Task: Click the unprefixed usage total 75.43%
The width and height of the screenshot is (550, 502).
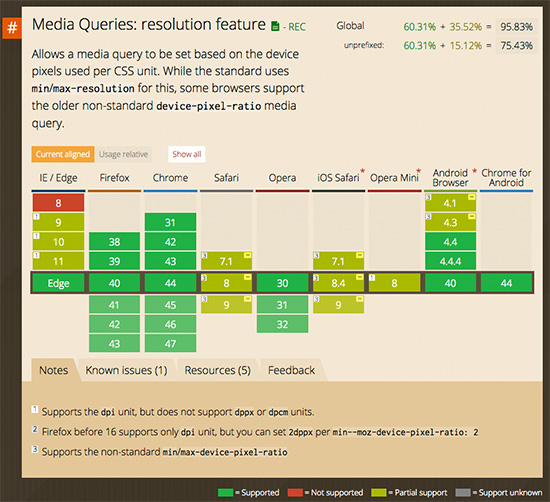Action: pyautogui.click(x=516, y=46)
